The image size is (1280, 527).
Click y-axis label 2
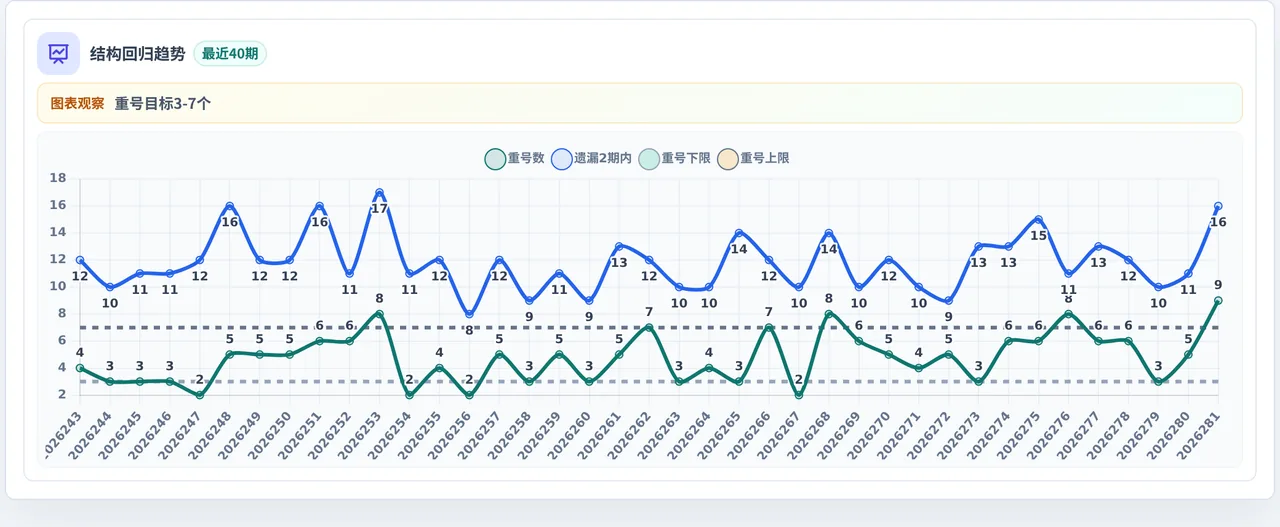[62, 395]
